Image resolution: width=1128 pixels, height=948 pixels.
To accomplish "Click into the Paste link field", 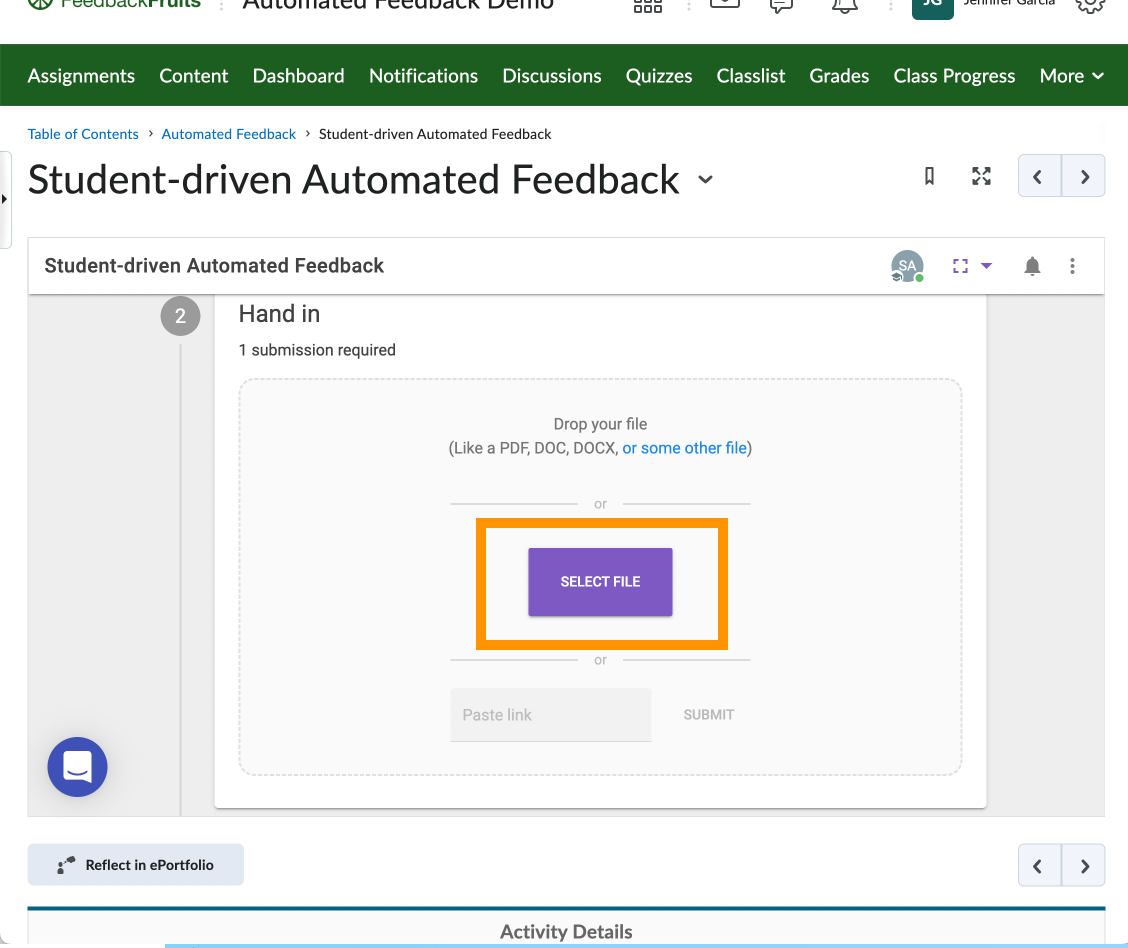I will click(551, 715).
